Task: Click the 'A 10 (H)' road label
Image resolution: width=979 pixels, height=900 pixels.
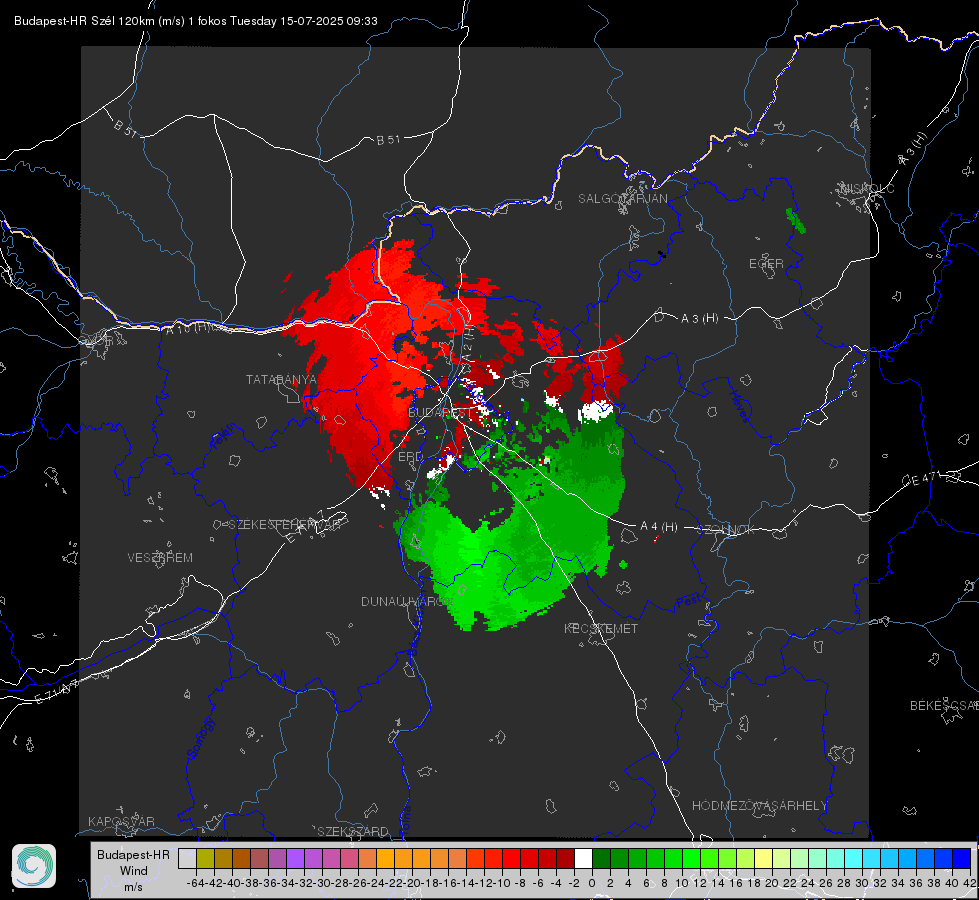Action: tap(187, 328)
